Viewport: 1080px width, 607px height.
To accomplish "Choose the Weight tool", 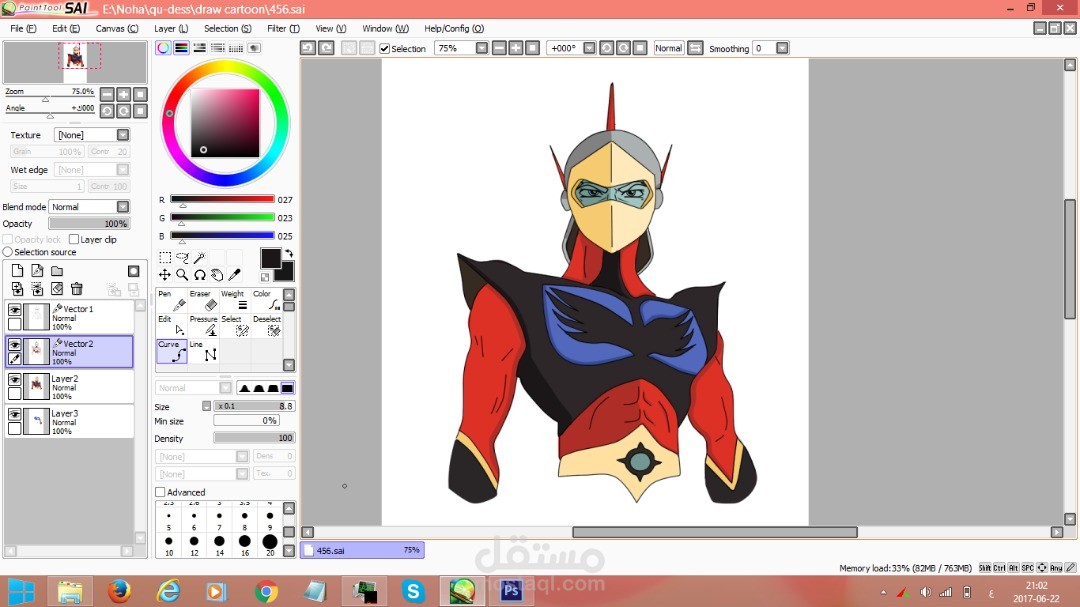I will [x=235, y=300].
